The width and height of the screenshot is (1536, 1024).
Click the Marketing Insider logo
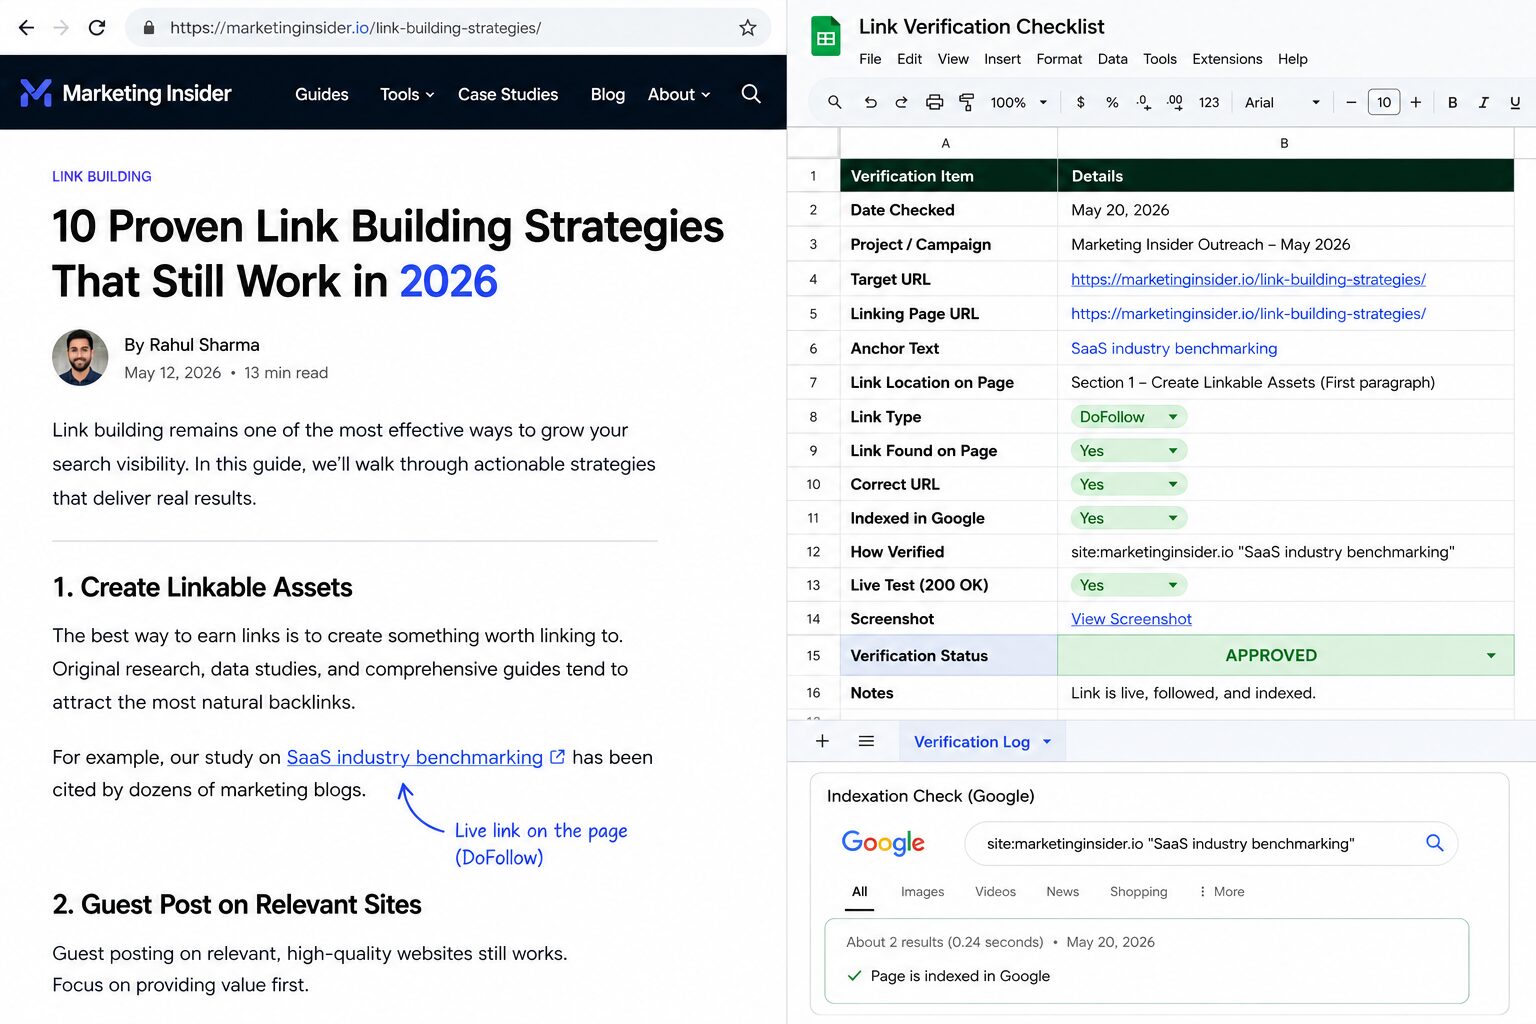coord(126,93)
